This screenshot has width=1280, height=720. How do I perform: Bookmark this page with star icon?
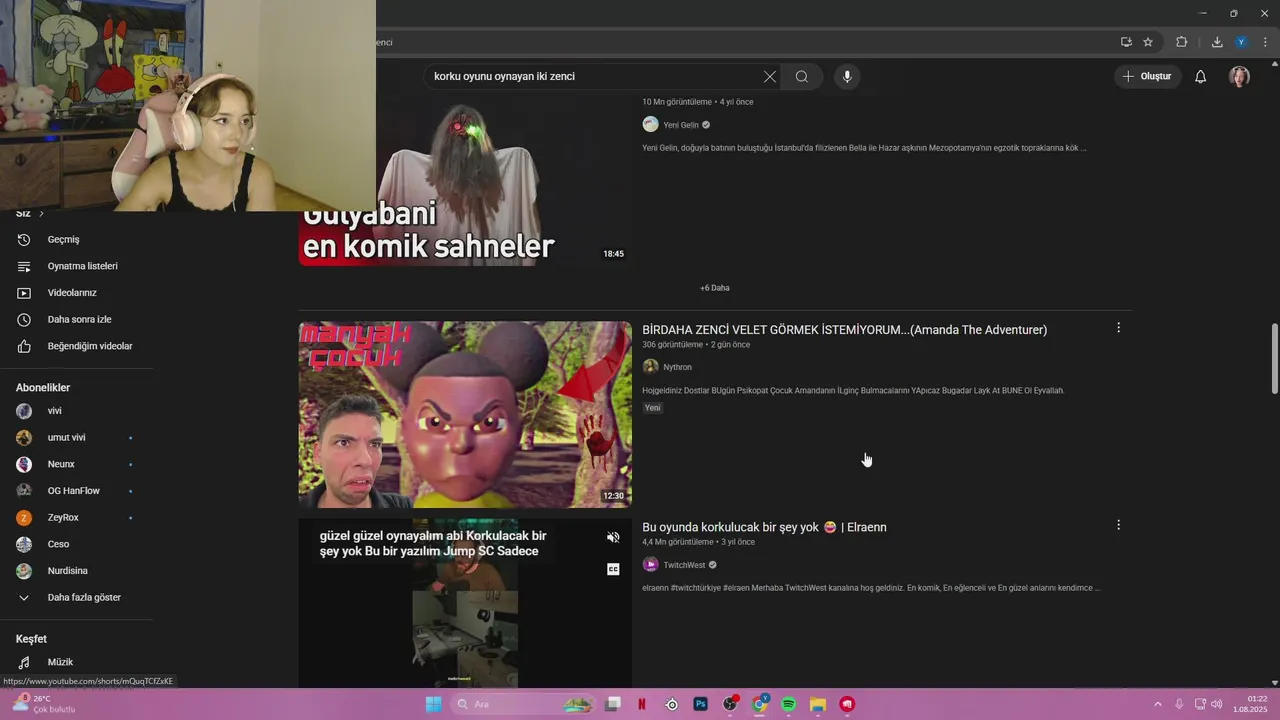coord(1148,42)
